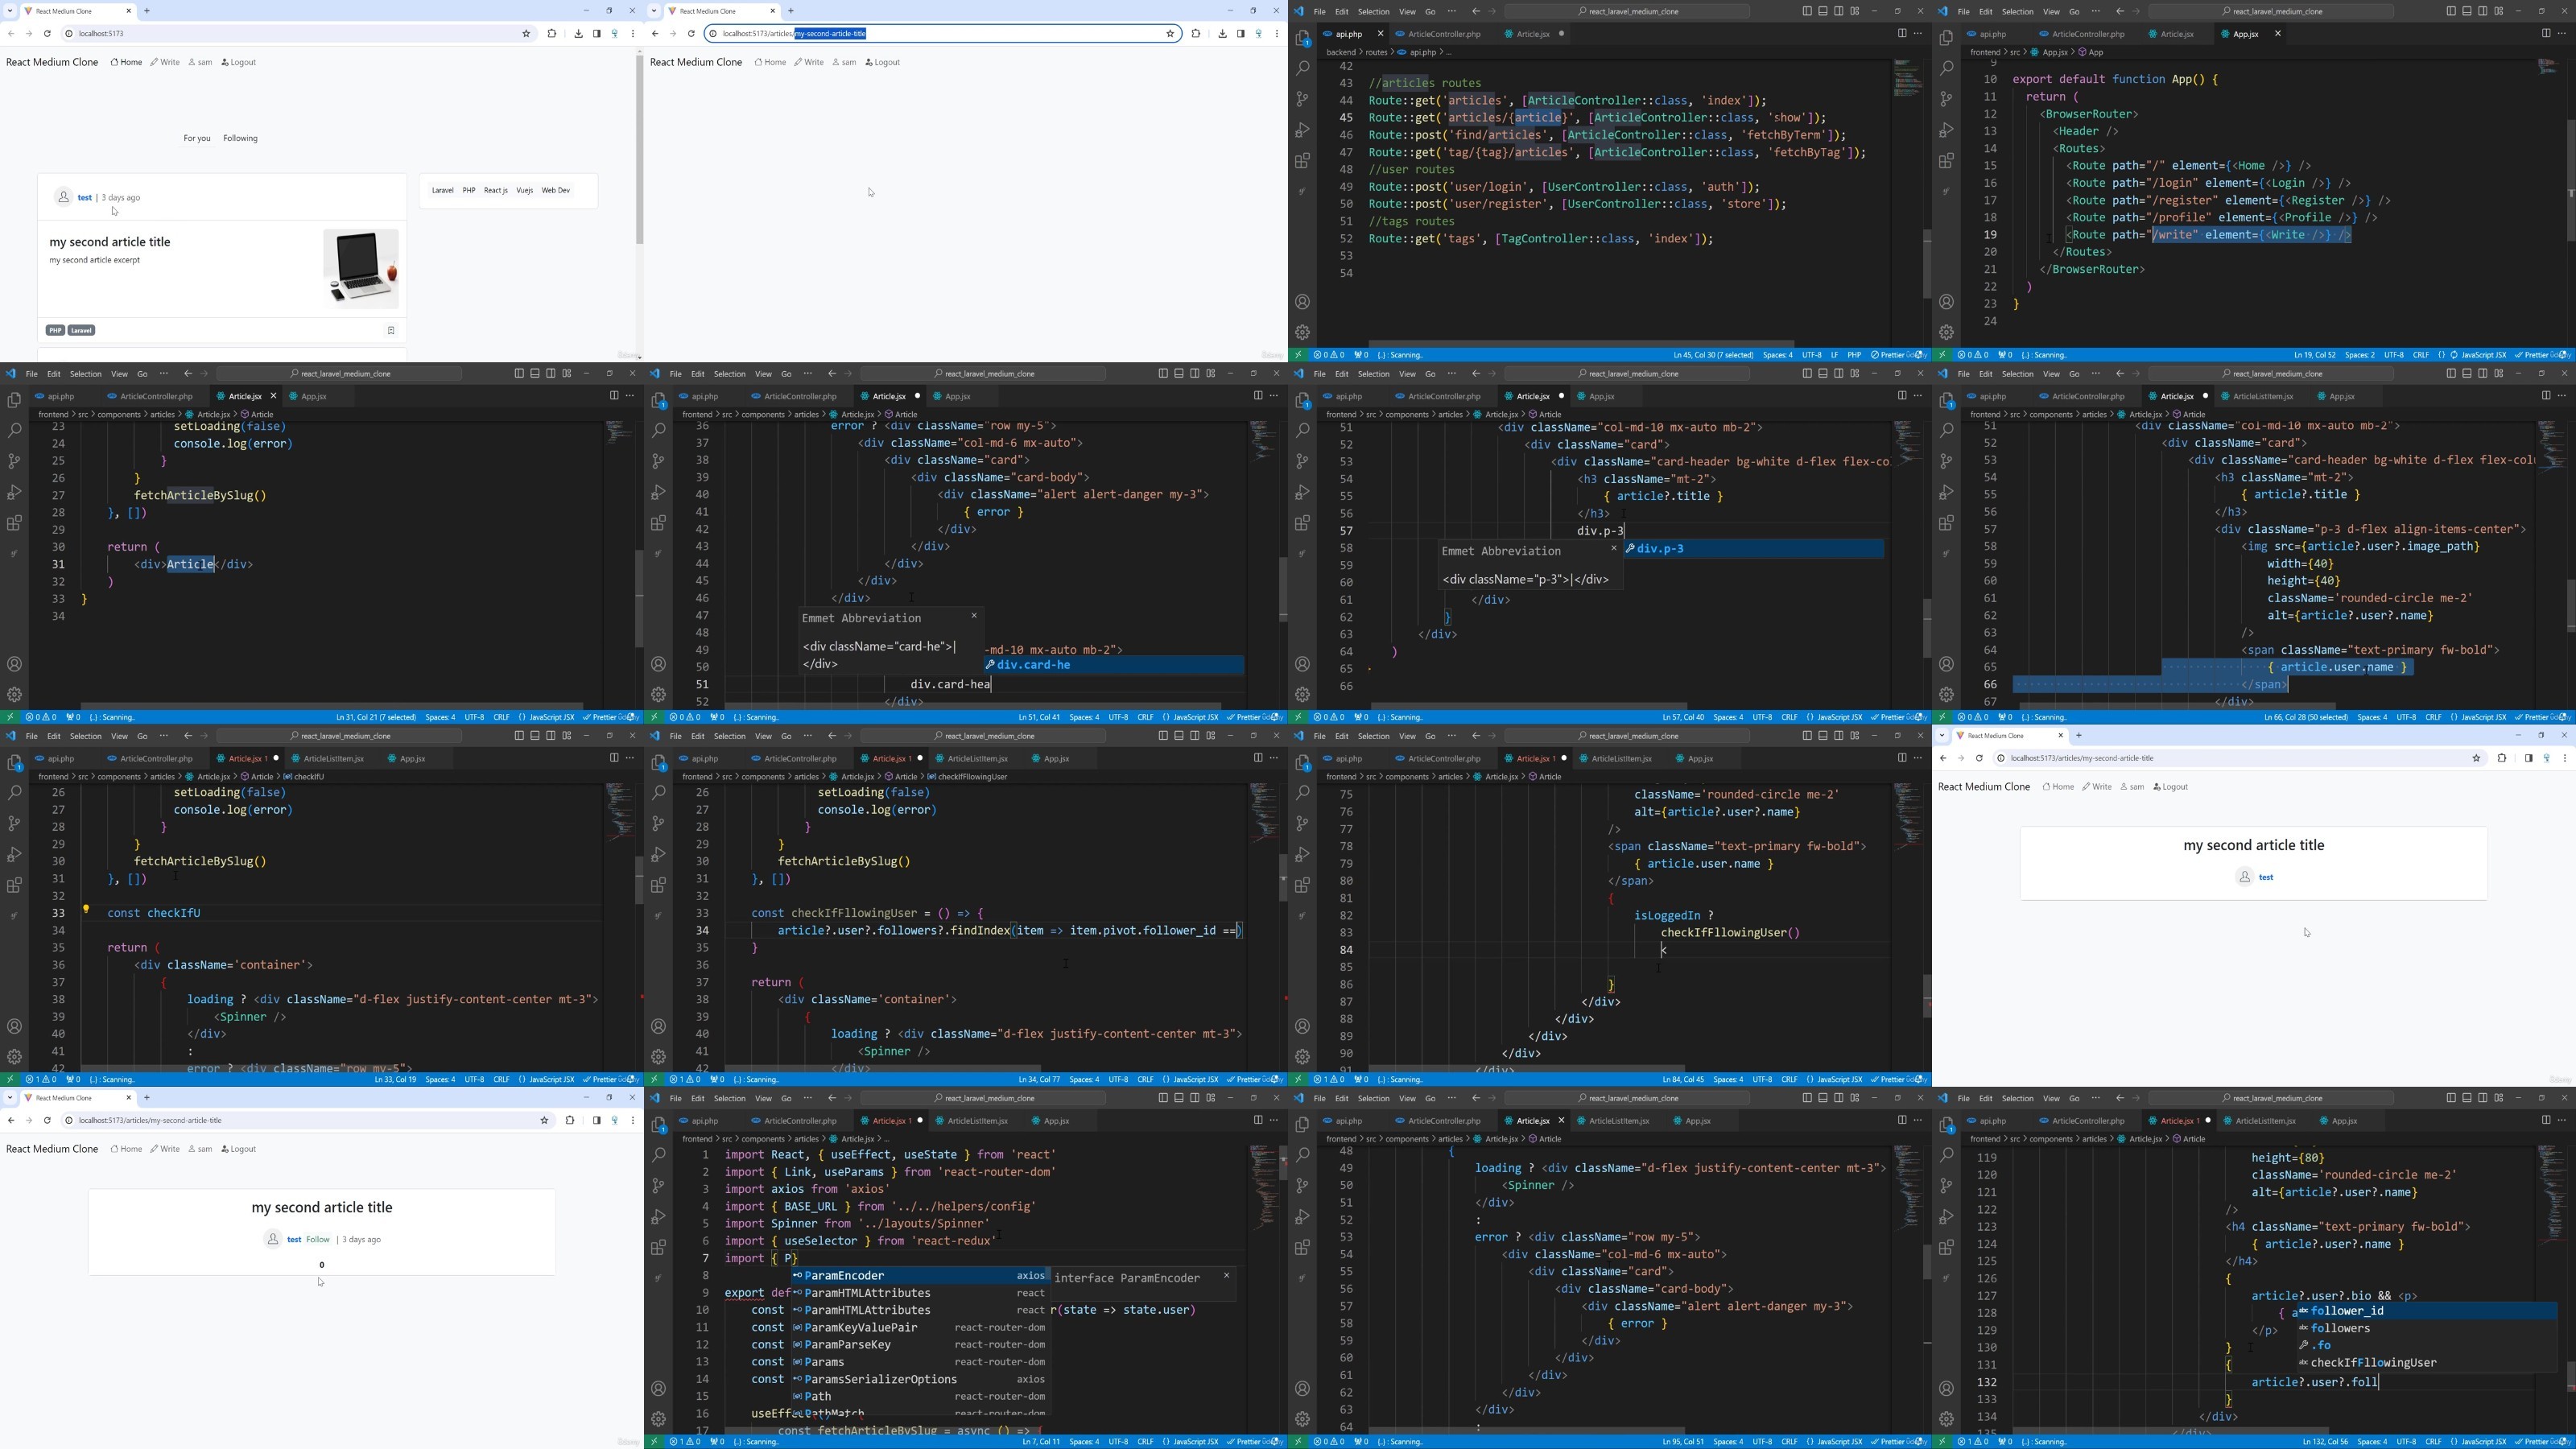Open the routes breadcrumb in the api.php window
This screenshot has height=1449, width=2576.
tap(1377, 52)
